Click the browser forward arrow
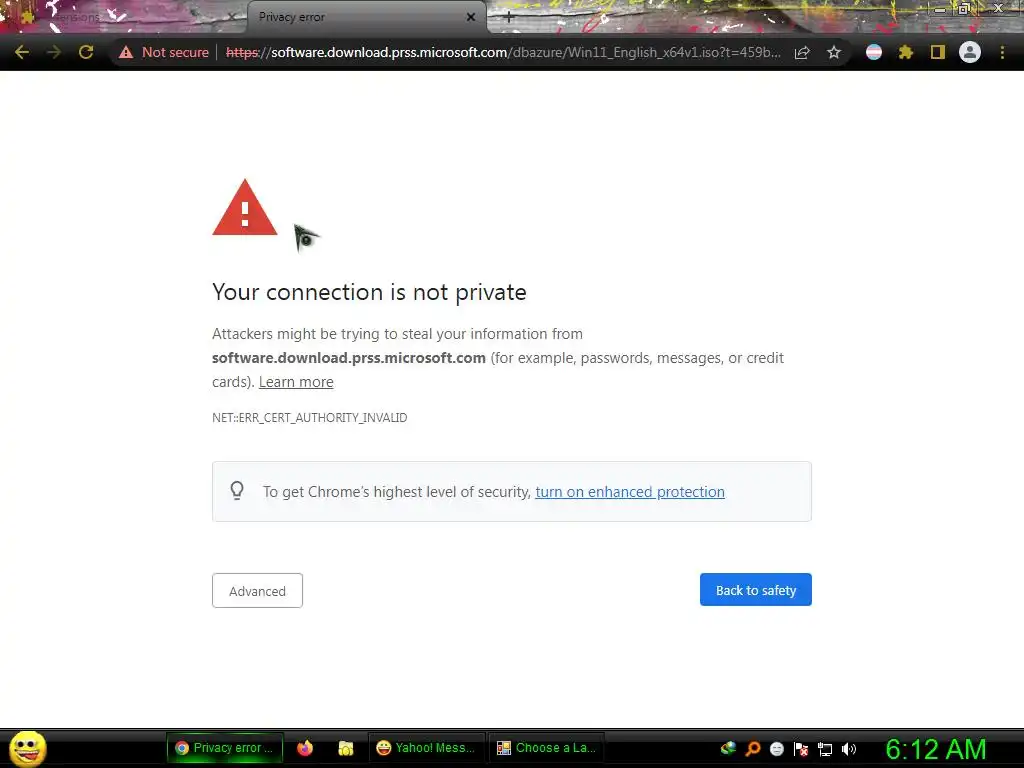 [54, 52]
